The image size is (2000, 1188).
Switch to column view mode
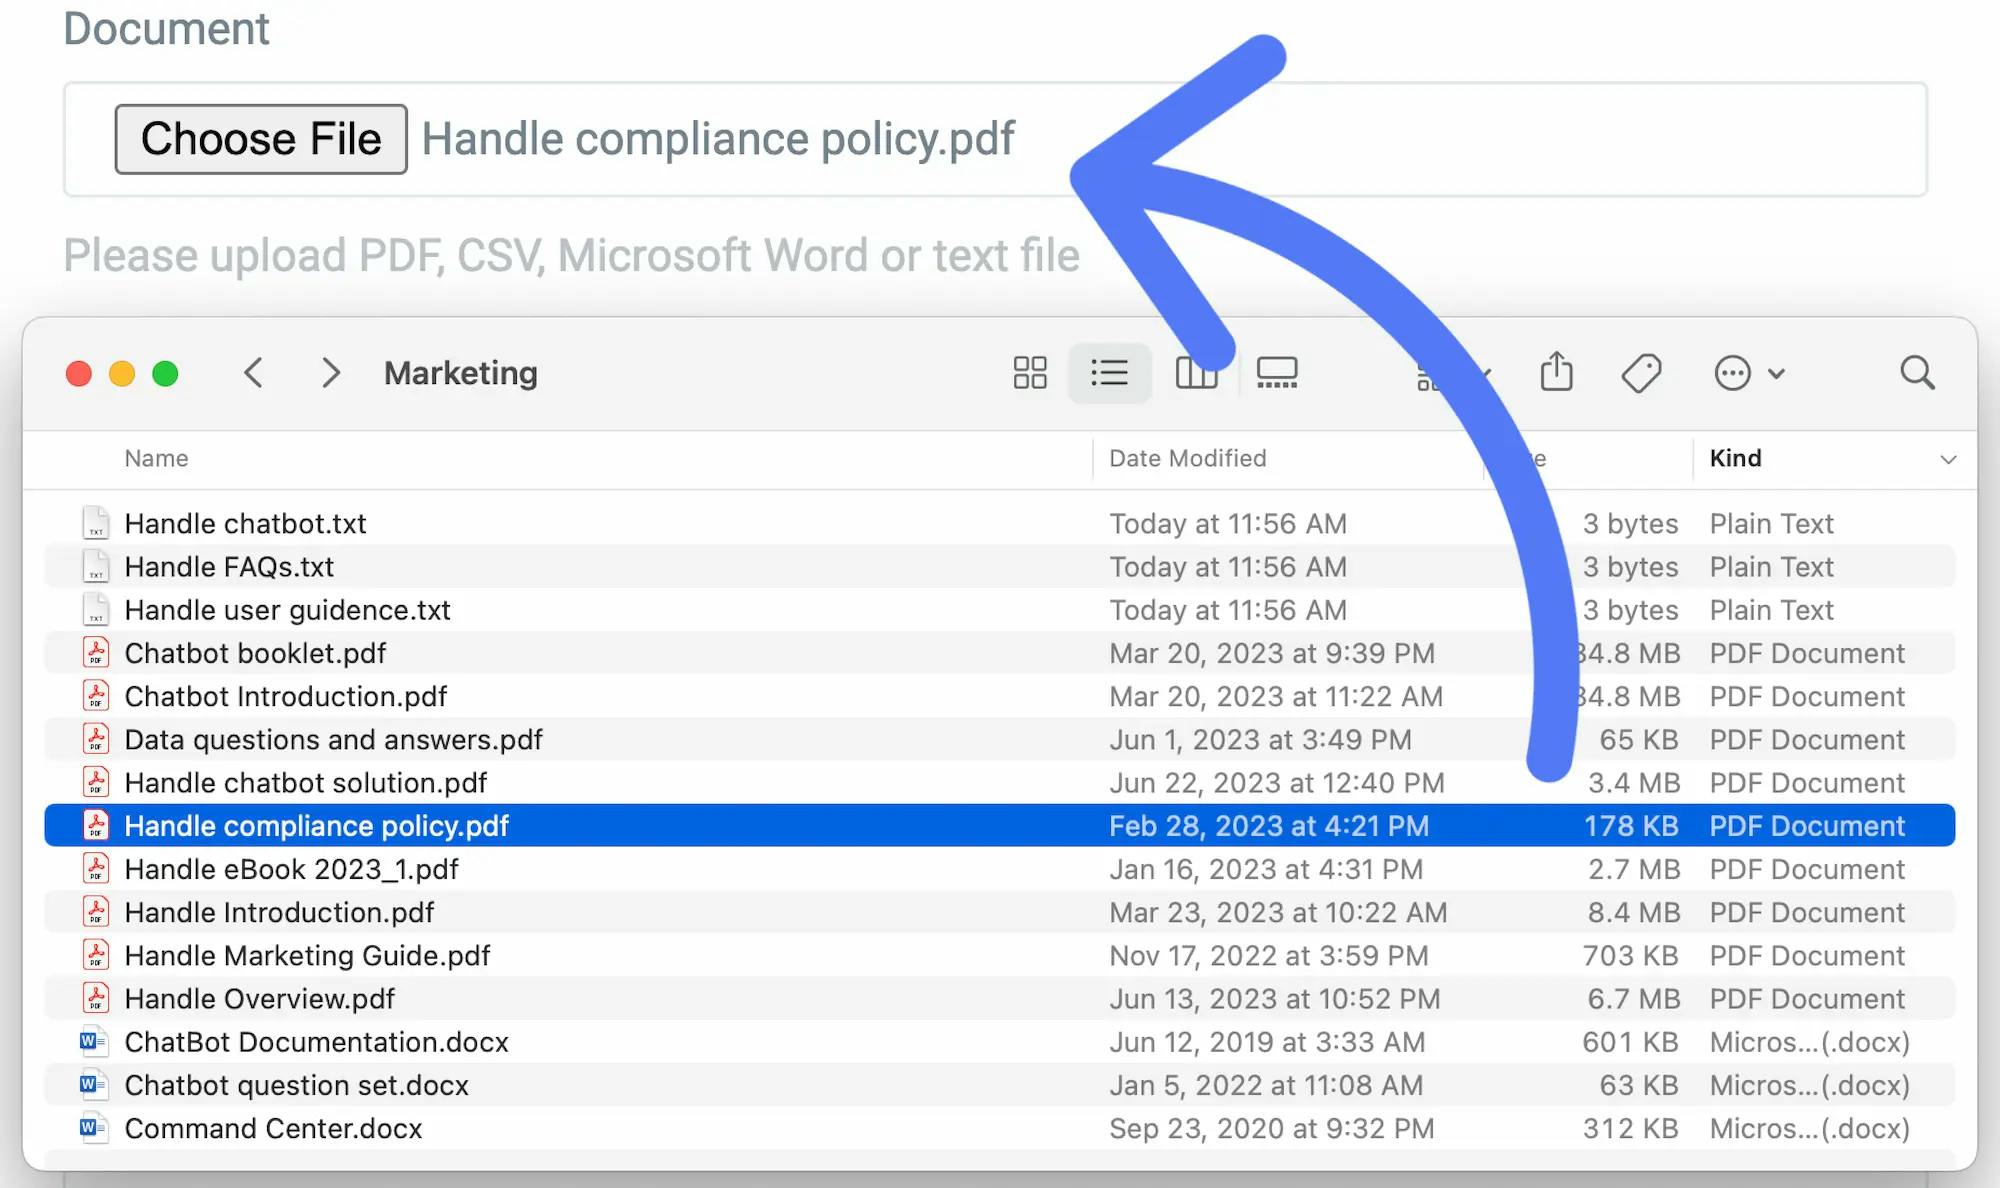(1195, 372)
